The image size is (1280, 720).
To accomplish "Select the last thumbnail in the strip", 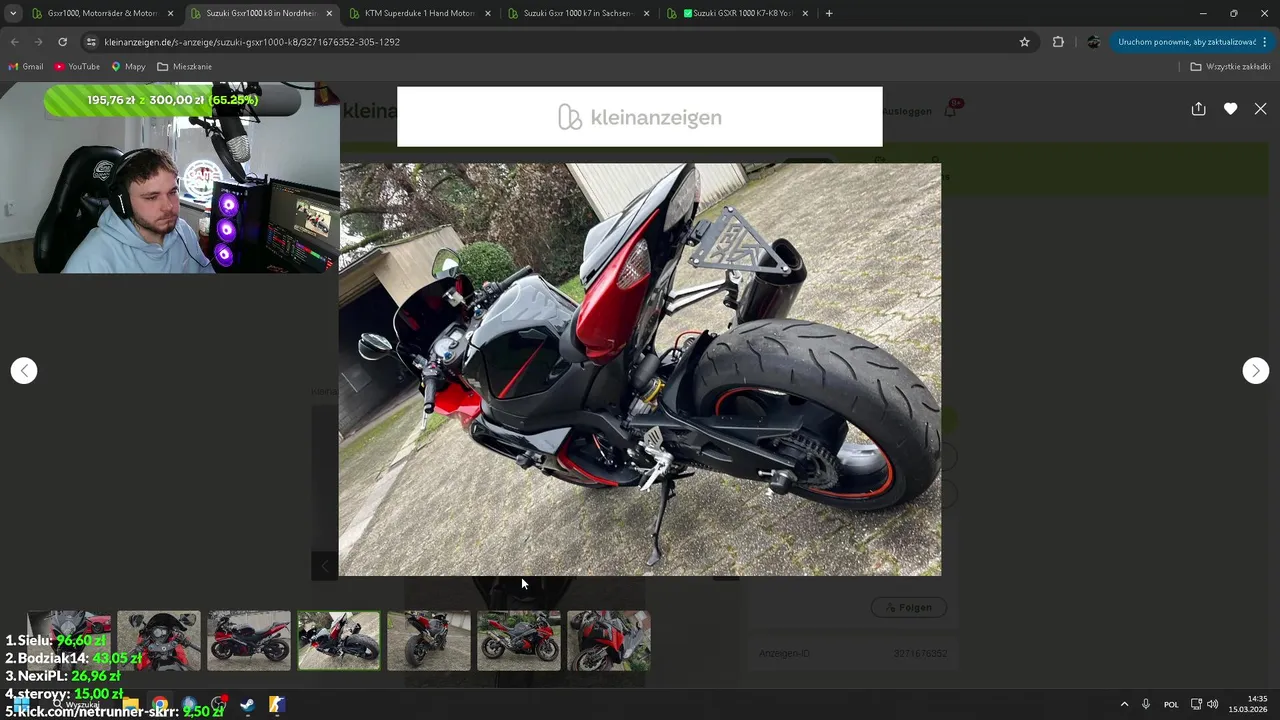I will pos(609,640).
